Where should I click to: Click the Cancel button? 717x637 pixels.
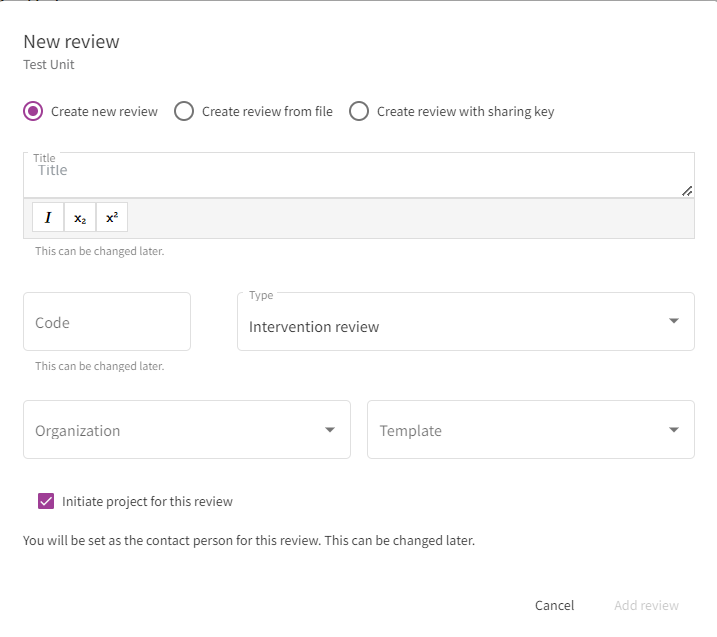pos(554,605)
